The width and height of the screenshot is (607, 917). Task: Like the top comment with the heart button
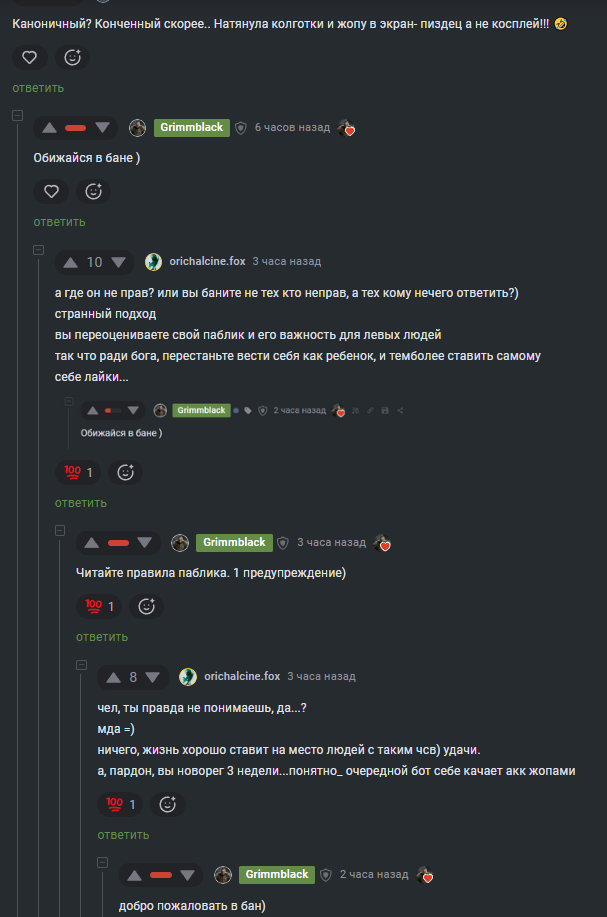click(29, 57)
